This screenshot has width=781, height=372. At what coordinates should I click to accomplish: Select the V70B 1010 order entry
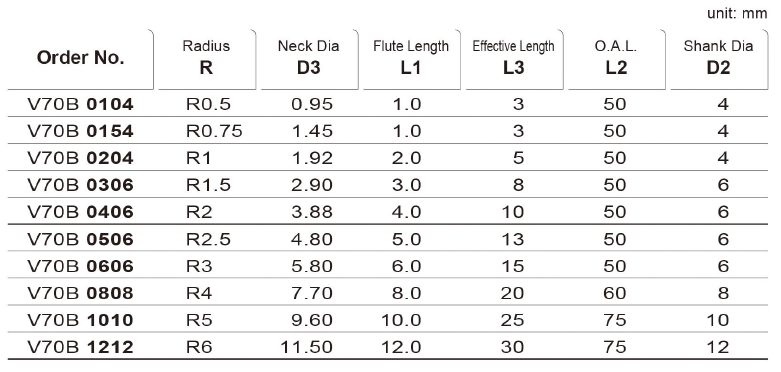(80, 320)
